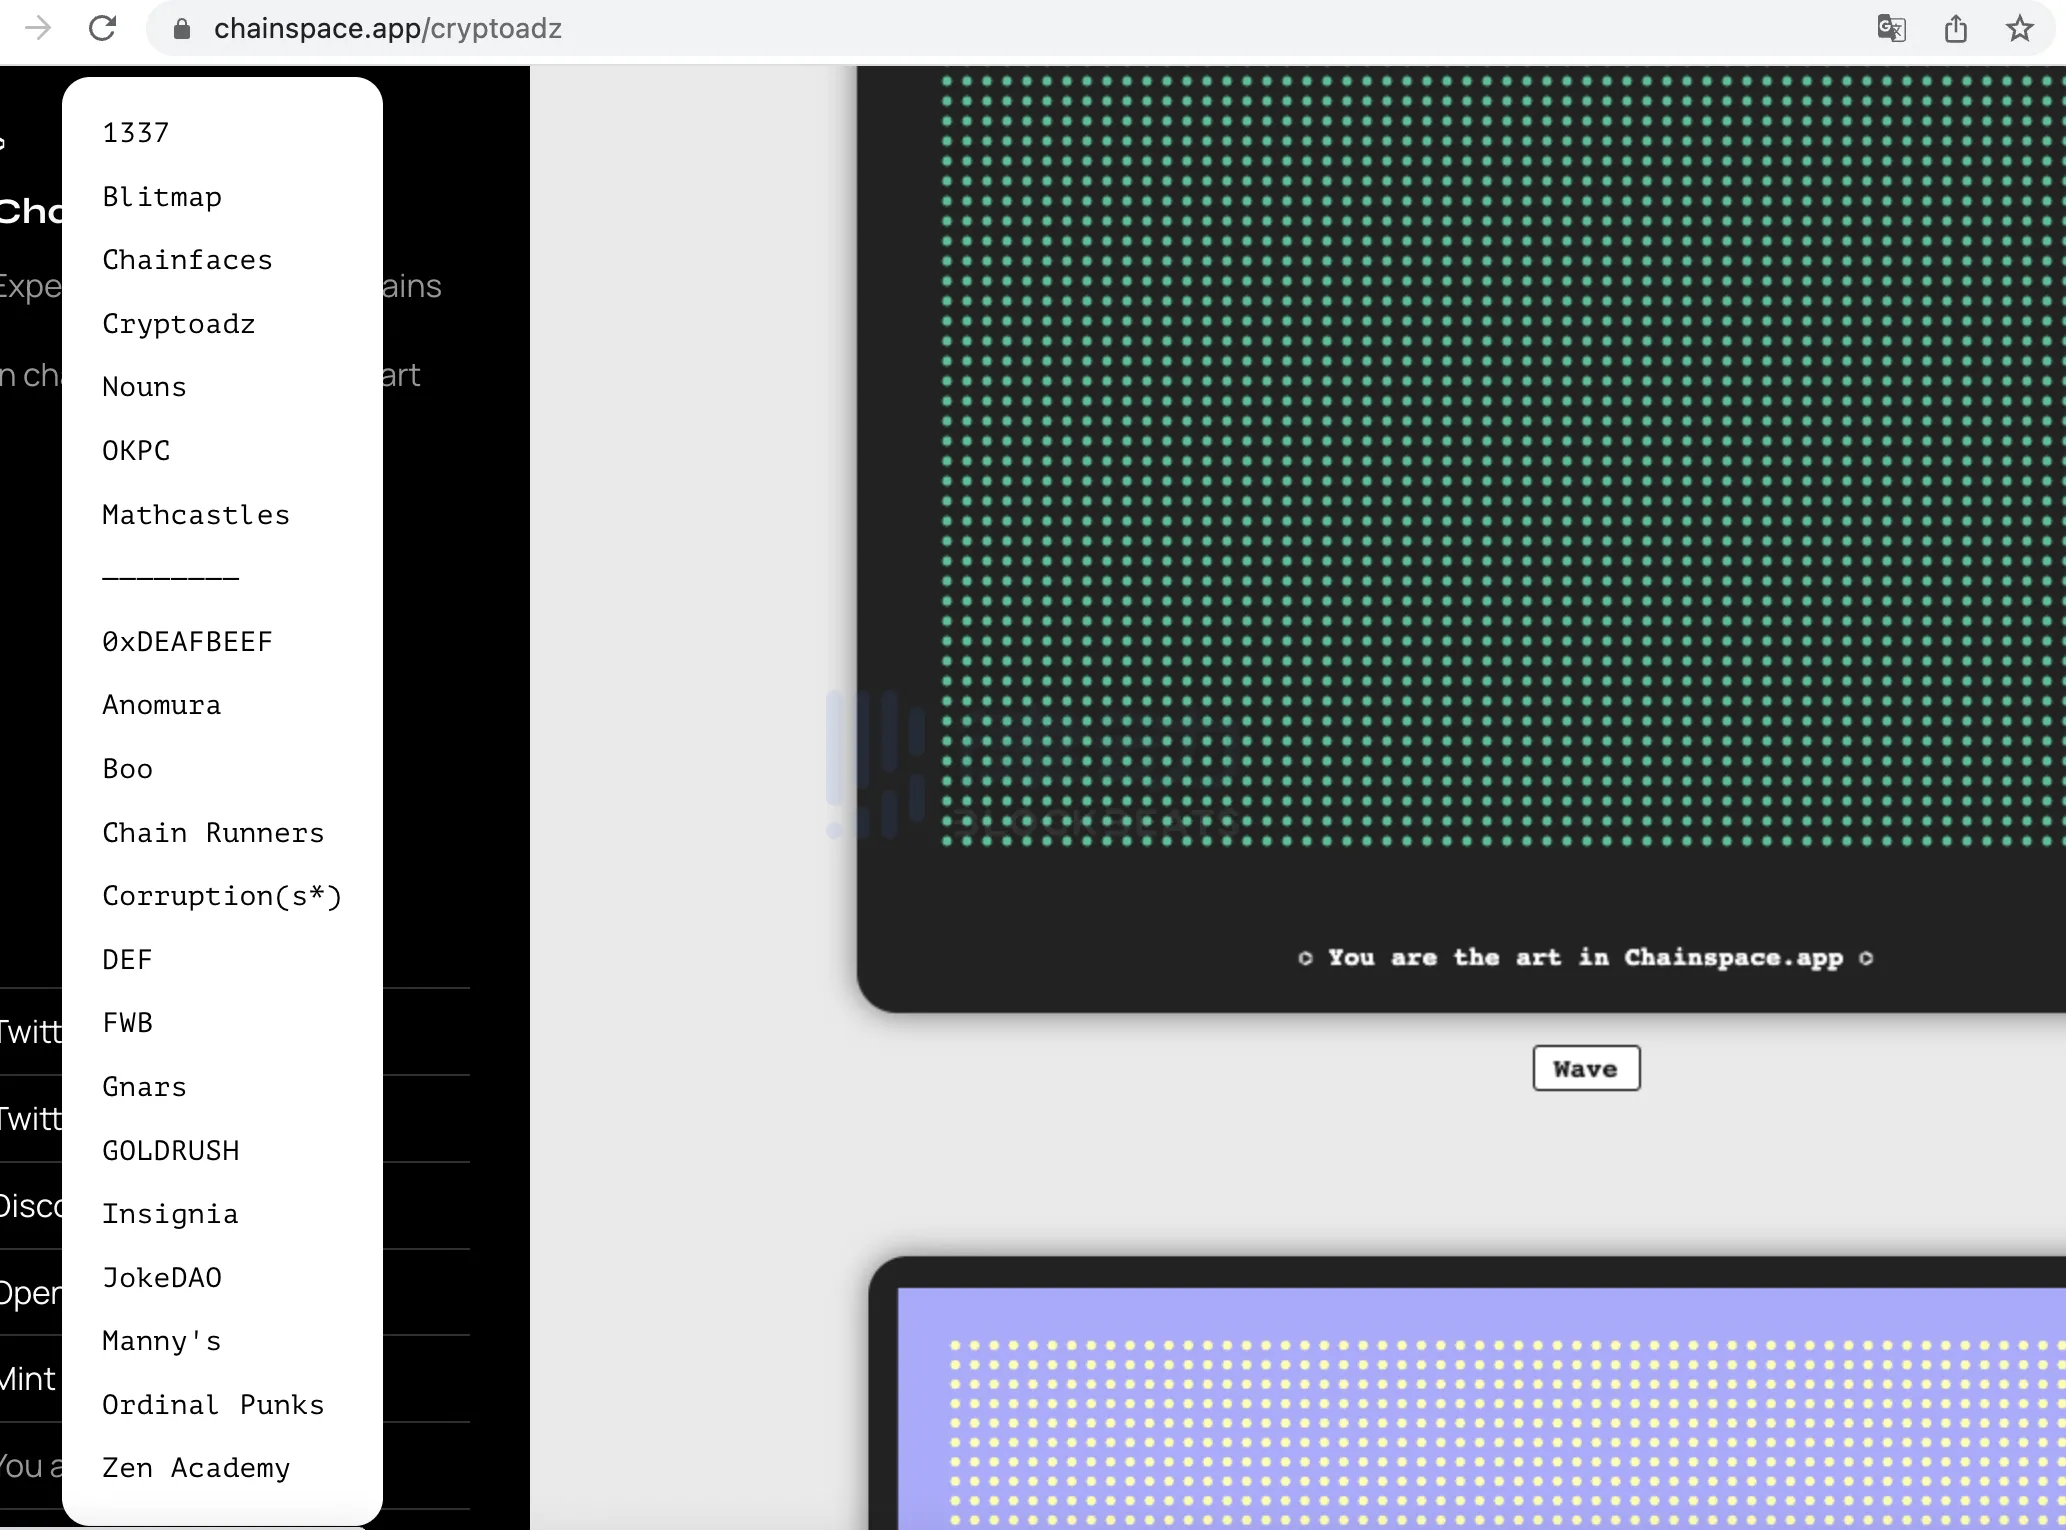Select Cryptoadz from the collection menu
Image resolution: width=2066 pixels, height=1530 pixels.
tap(178, 323)
